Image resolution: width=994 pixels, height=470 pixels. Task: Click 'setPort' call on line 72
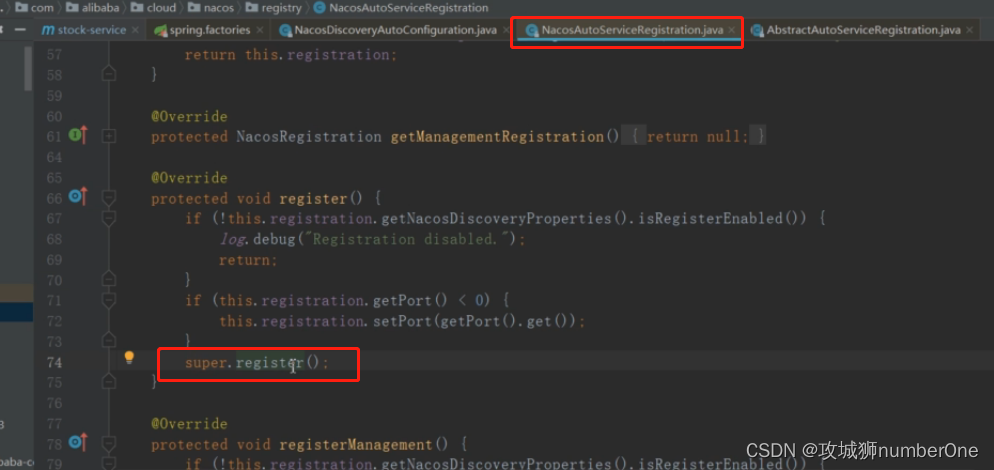pos(401,322)
